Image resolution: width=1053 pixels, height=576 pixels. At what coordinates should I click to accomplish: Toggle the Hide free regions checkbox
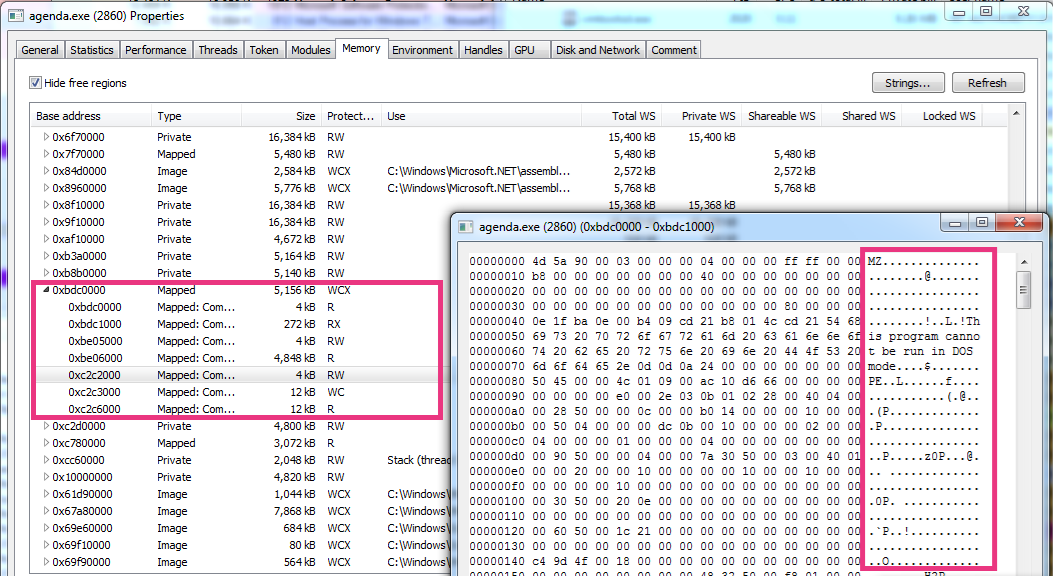36,83
